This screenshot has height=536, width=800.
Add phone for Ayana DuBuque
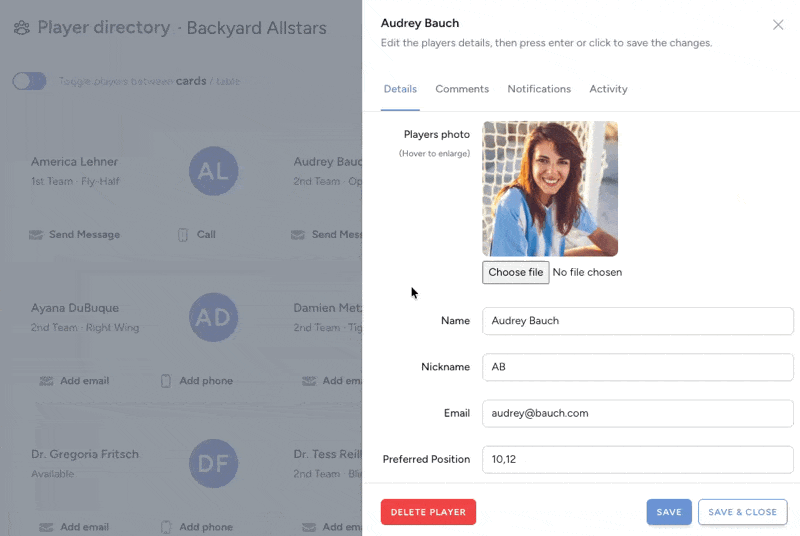[196, 381]
